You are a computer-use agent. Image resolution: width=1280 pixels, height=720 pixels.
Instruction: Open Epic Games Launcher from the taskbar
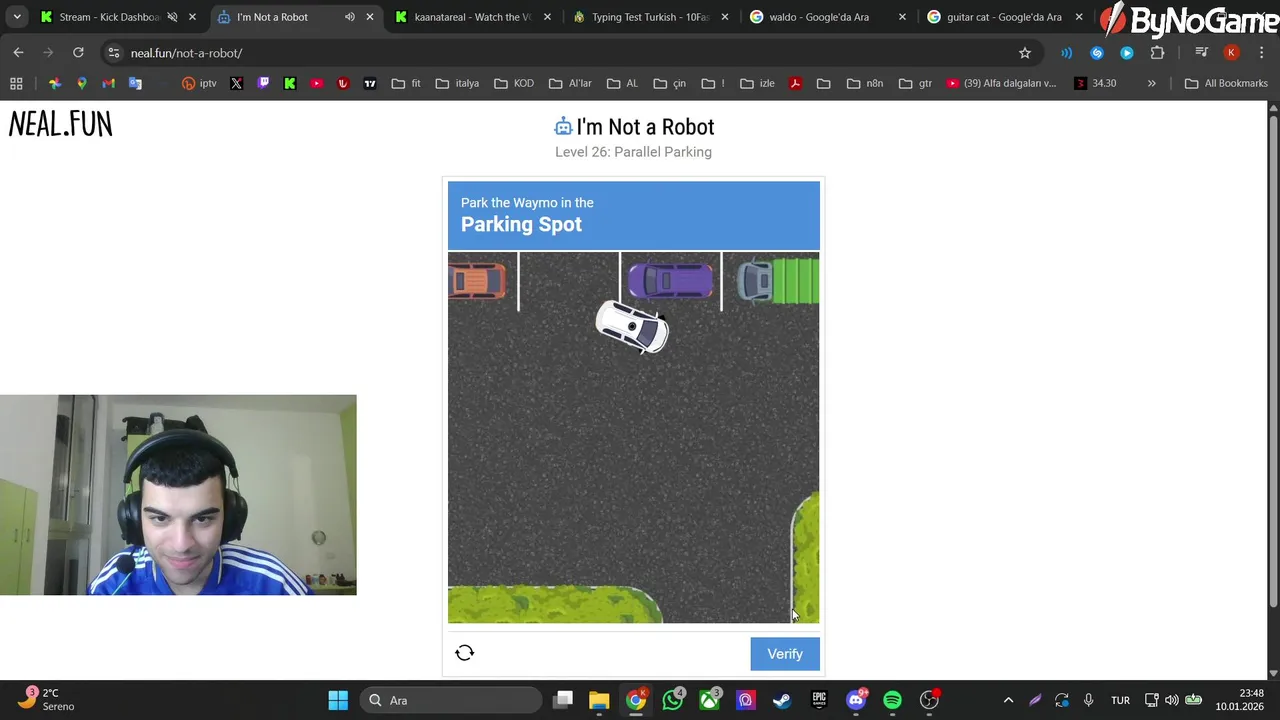[819, 700]
